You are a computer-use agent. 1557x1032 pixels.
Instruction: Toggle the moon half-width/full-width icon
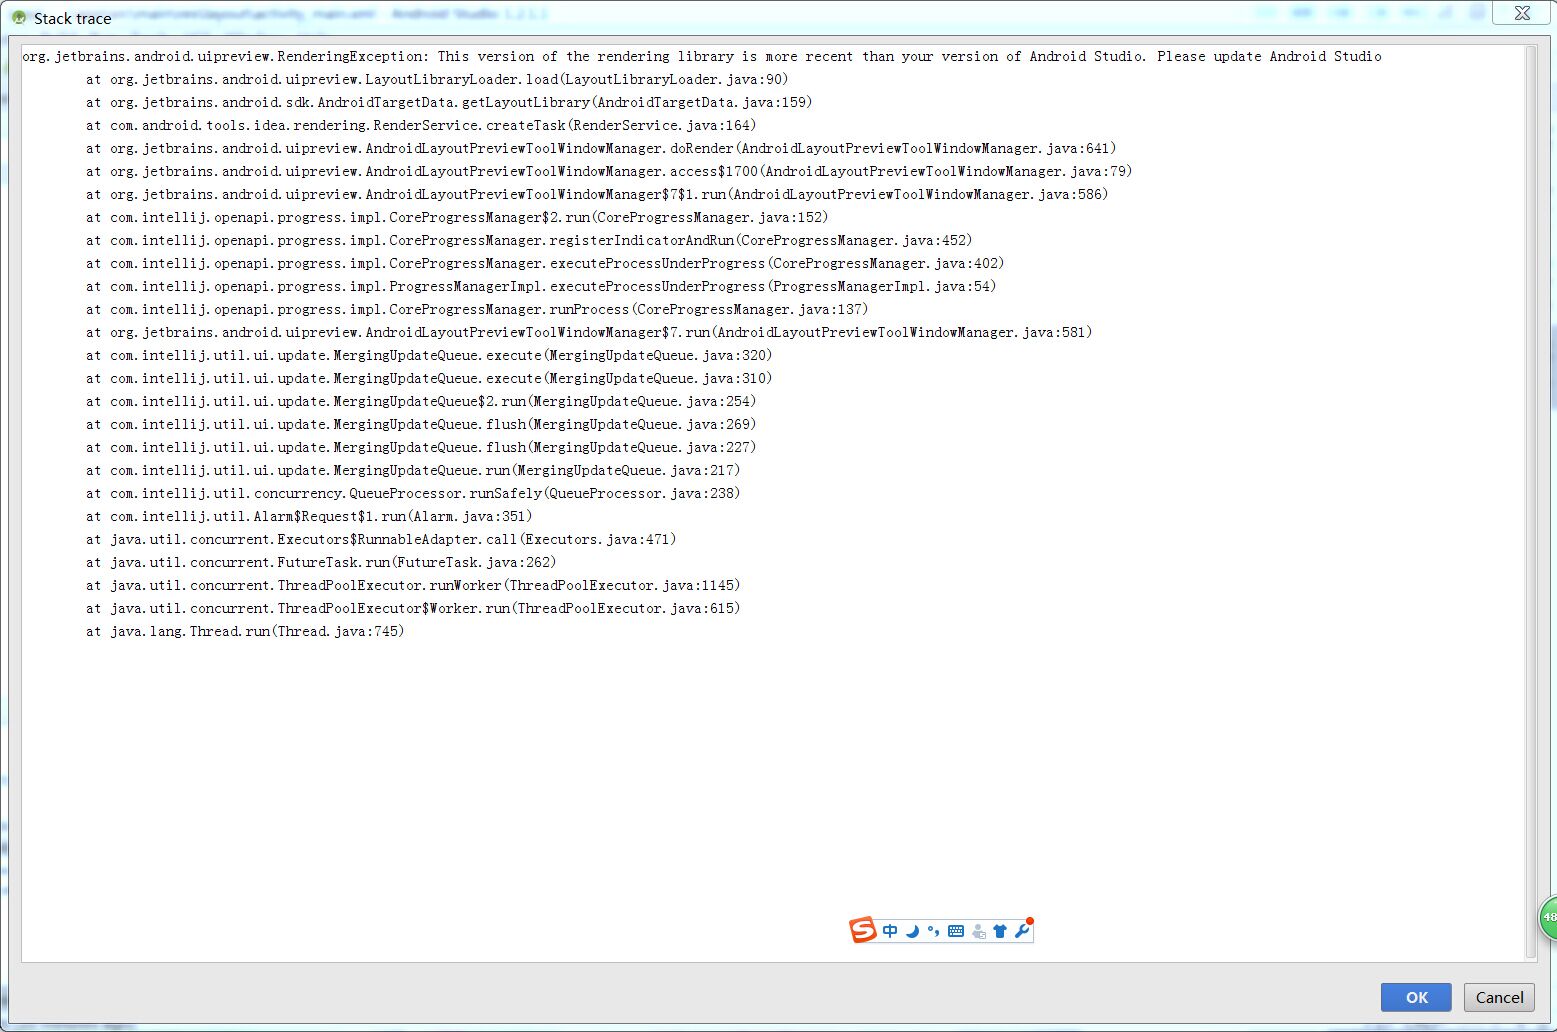click(x=912, y=931)
